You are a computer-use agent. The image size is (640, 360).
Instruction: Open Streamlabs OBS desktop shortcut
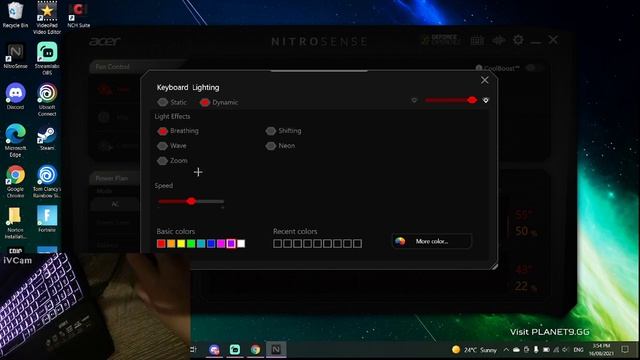(x=47, y=59)
